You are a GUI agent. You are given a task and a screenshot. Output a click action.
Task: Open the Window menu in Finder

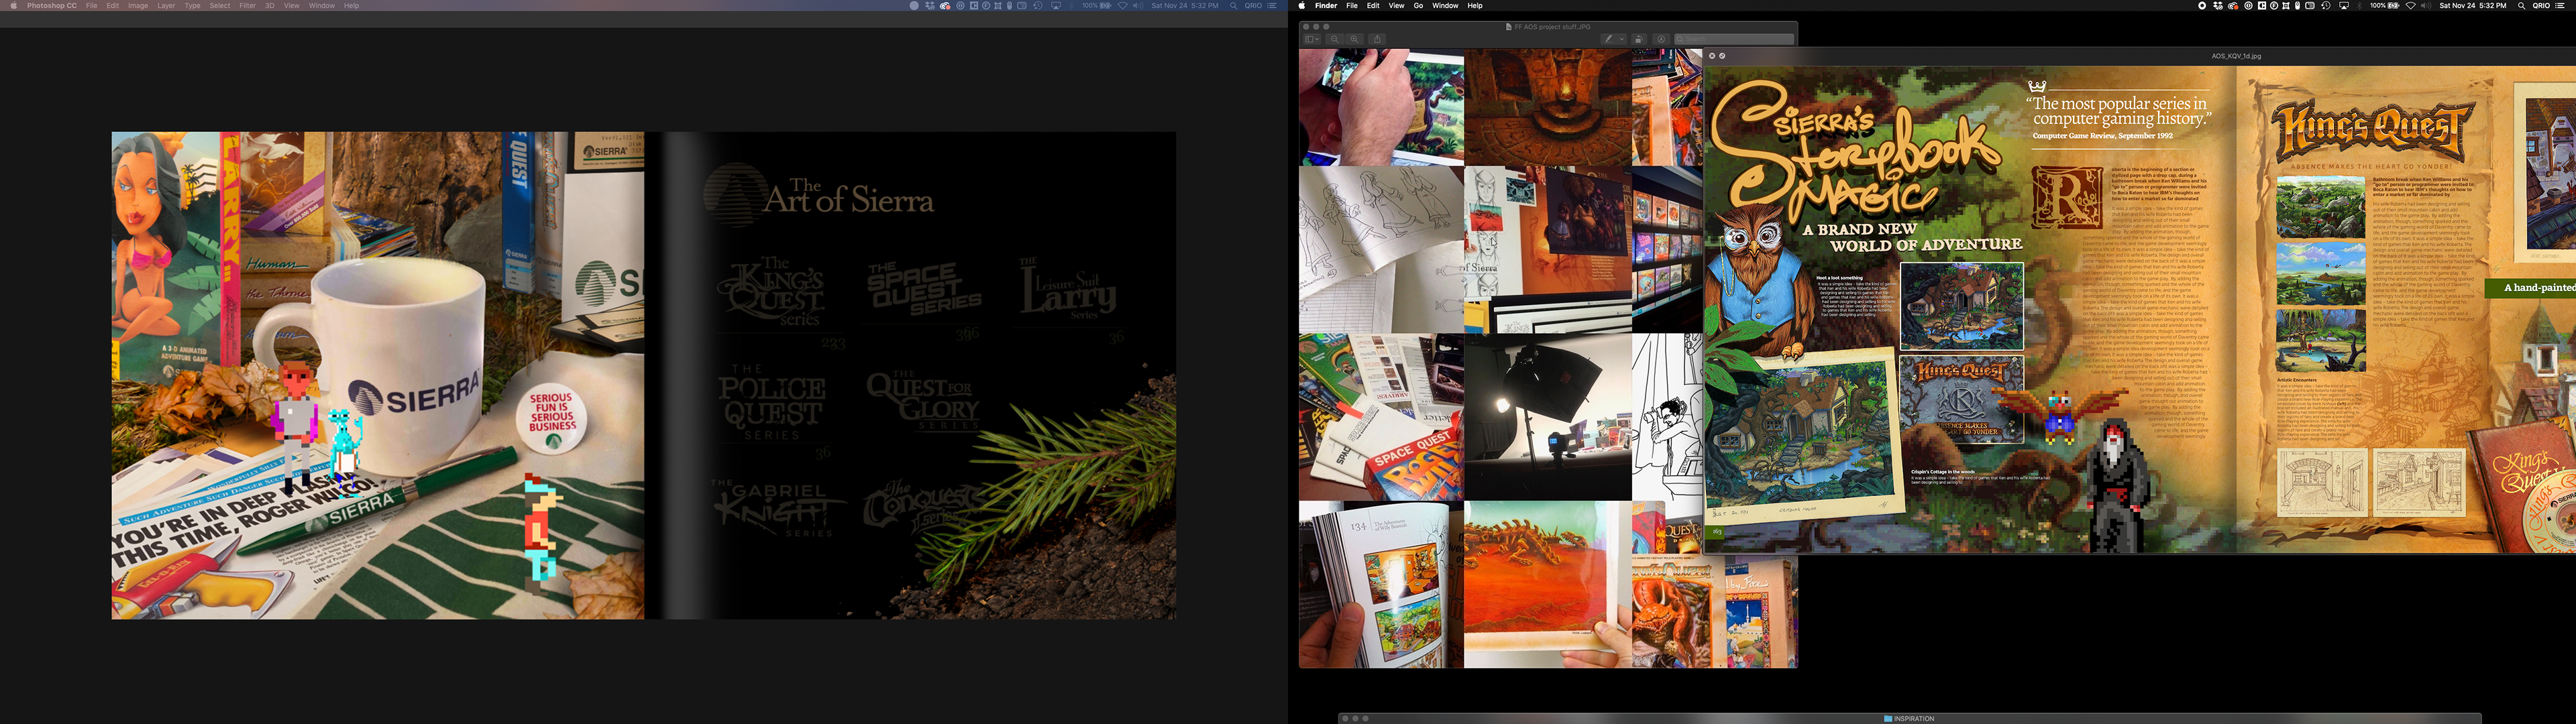[x=1445, y=6]
